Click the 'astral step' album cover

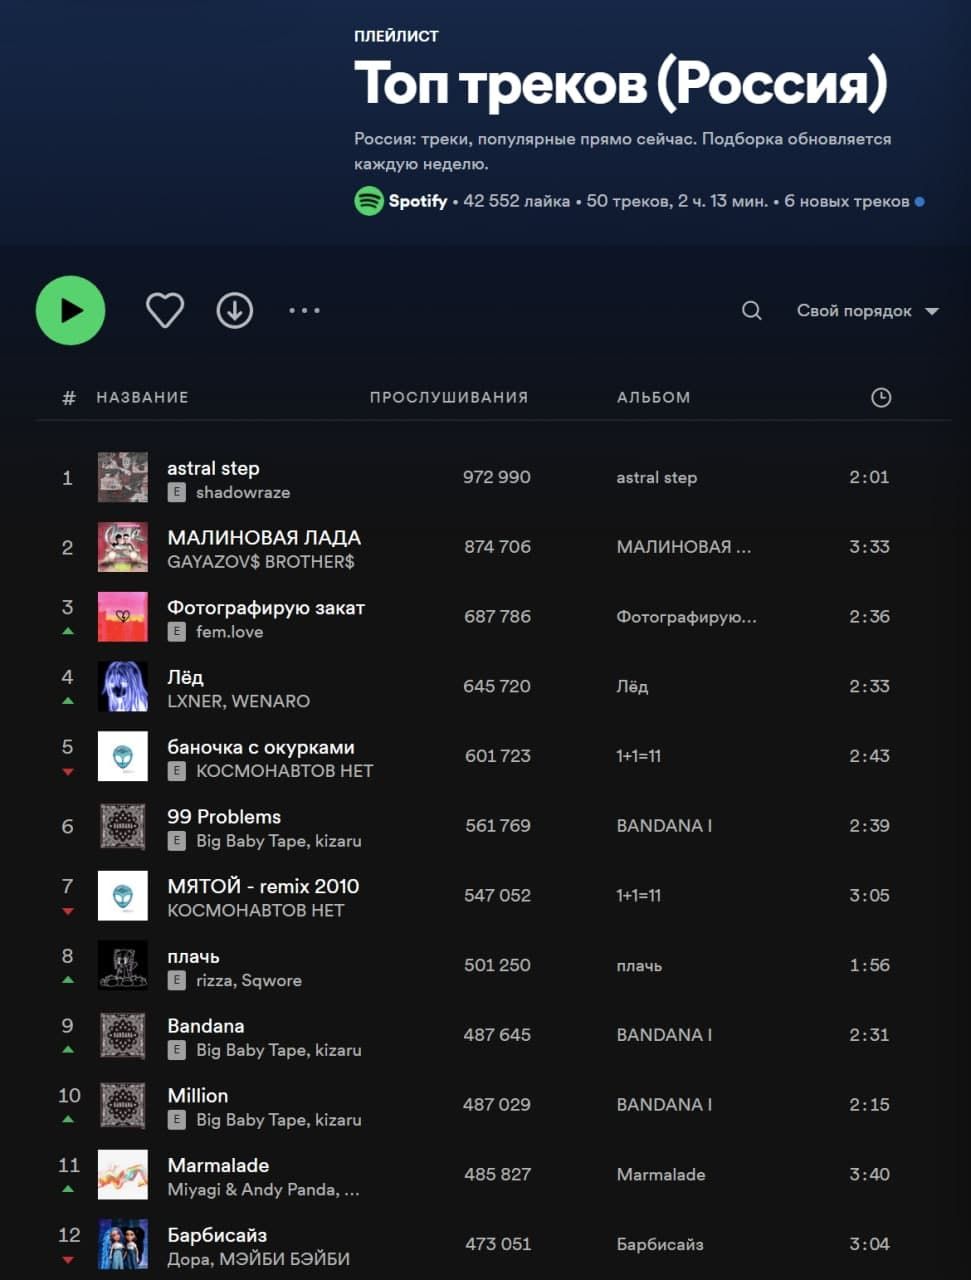pyautogui.click(x=123, y=477)
